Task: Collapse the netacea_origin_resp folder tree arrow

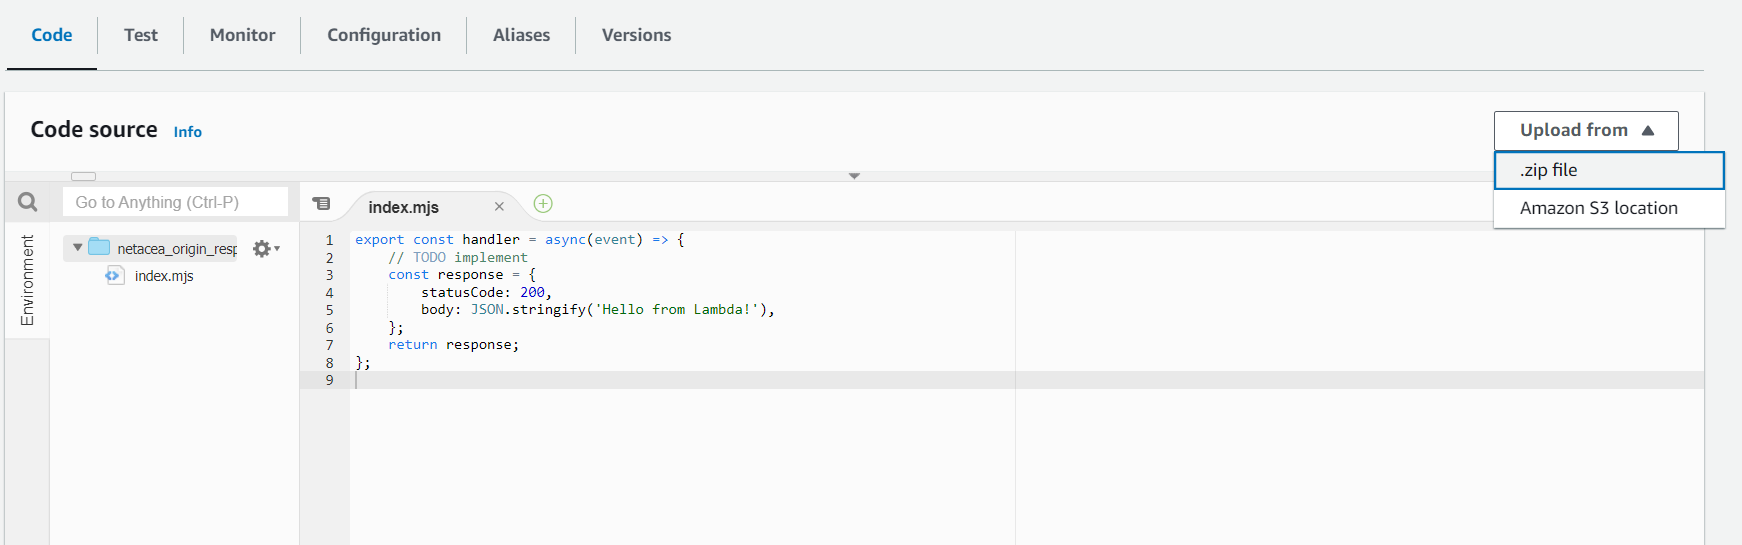Action: (x=78, y=248)
